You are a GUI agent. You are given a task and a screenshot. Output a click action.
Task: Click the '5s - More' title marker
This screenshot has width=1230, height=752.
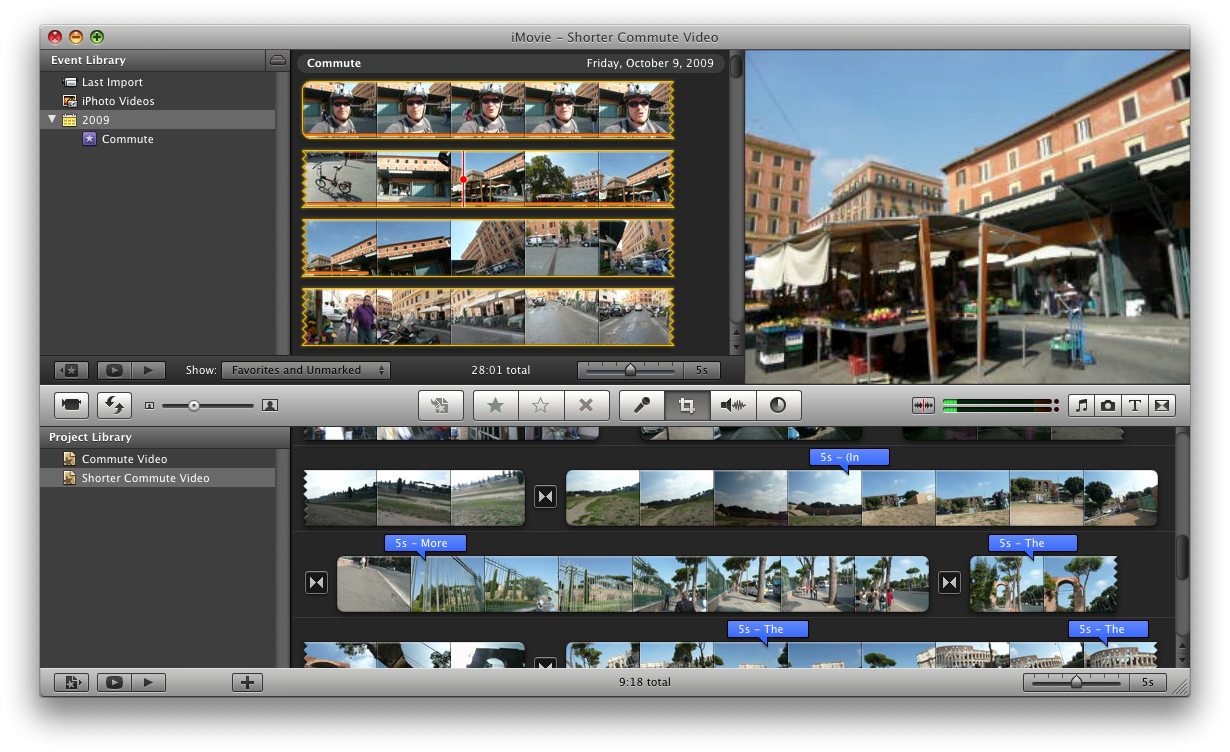point(425,543)
